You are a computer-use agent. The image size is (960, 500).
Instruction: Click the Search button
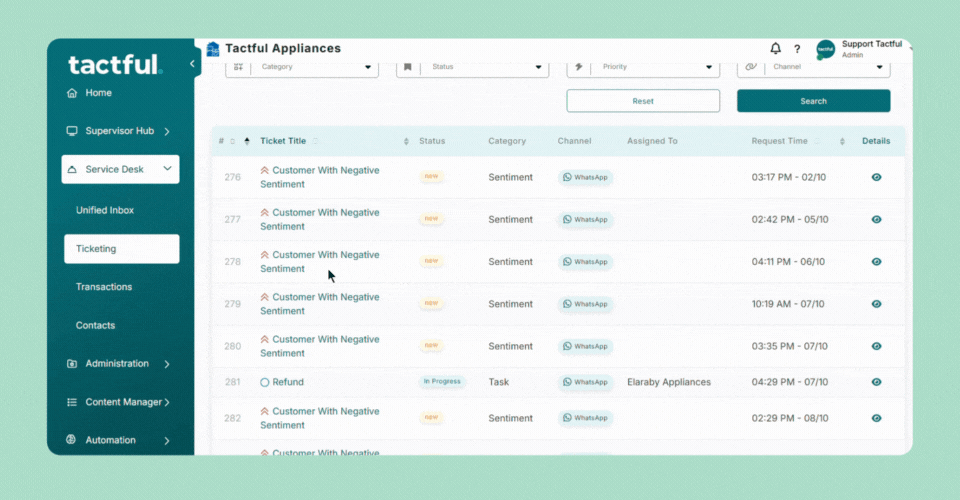[813, 101]
